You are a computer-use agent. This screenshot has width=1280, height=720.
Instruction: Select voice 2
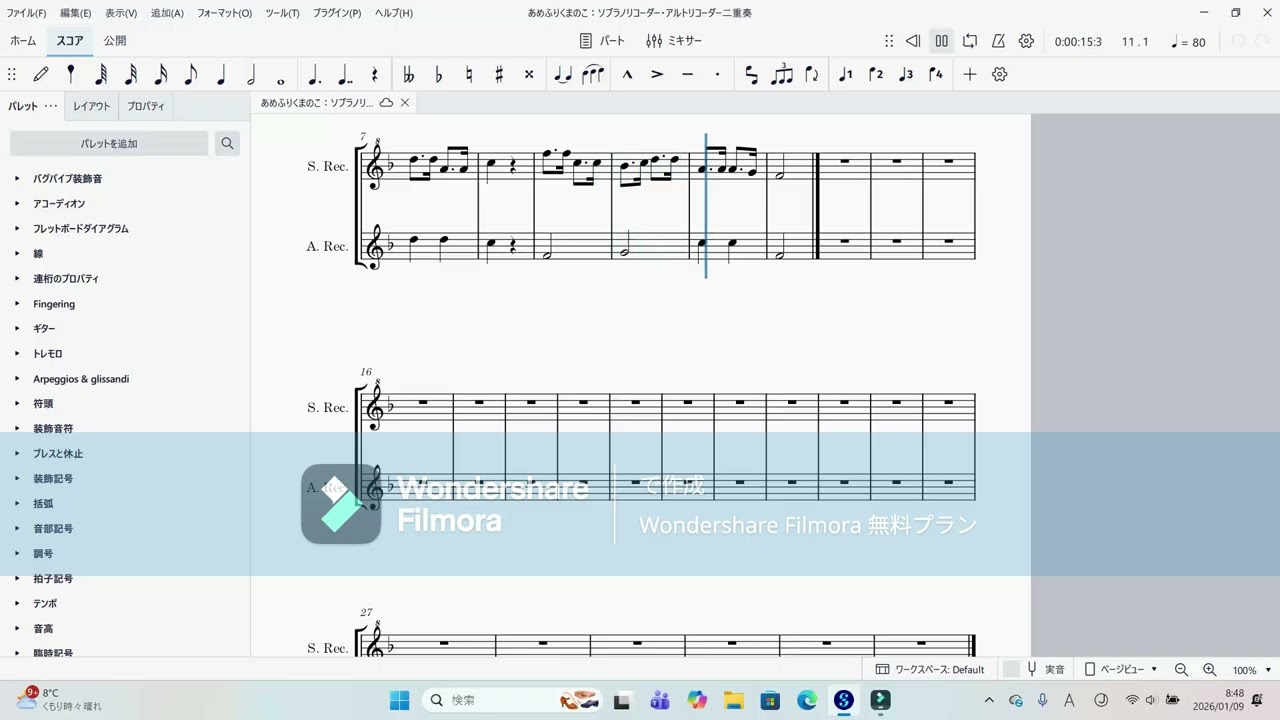click(876, 74)
